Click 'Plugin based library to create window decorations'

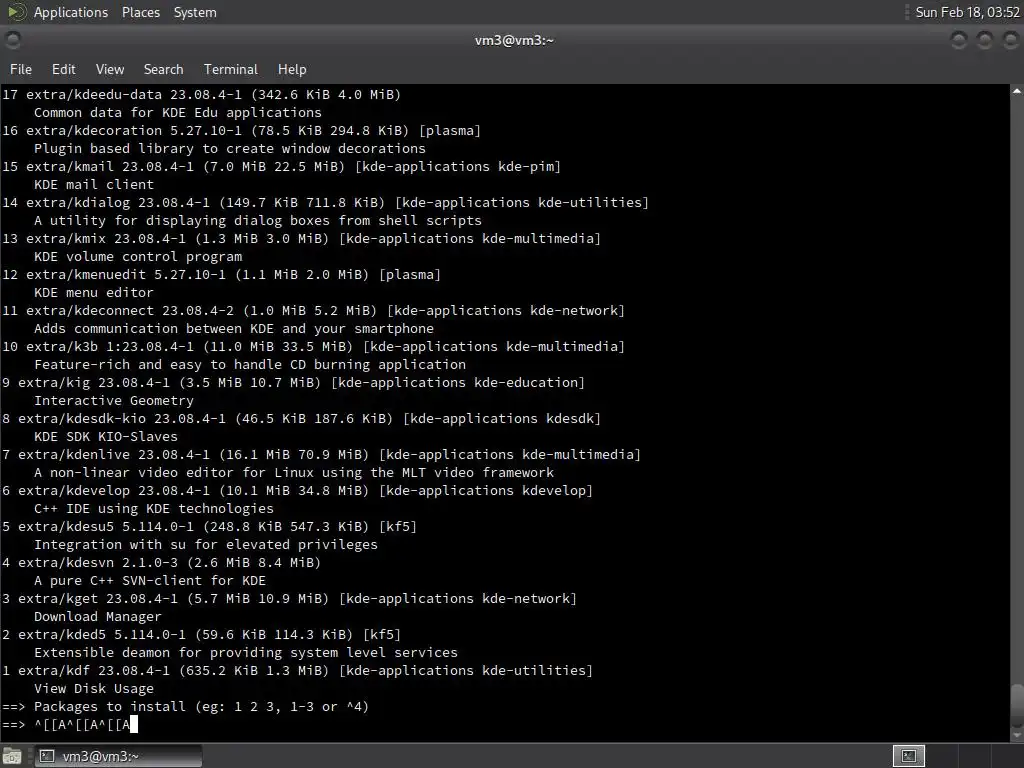click(230, 148)
